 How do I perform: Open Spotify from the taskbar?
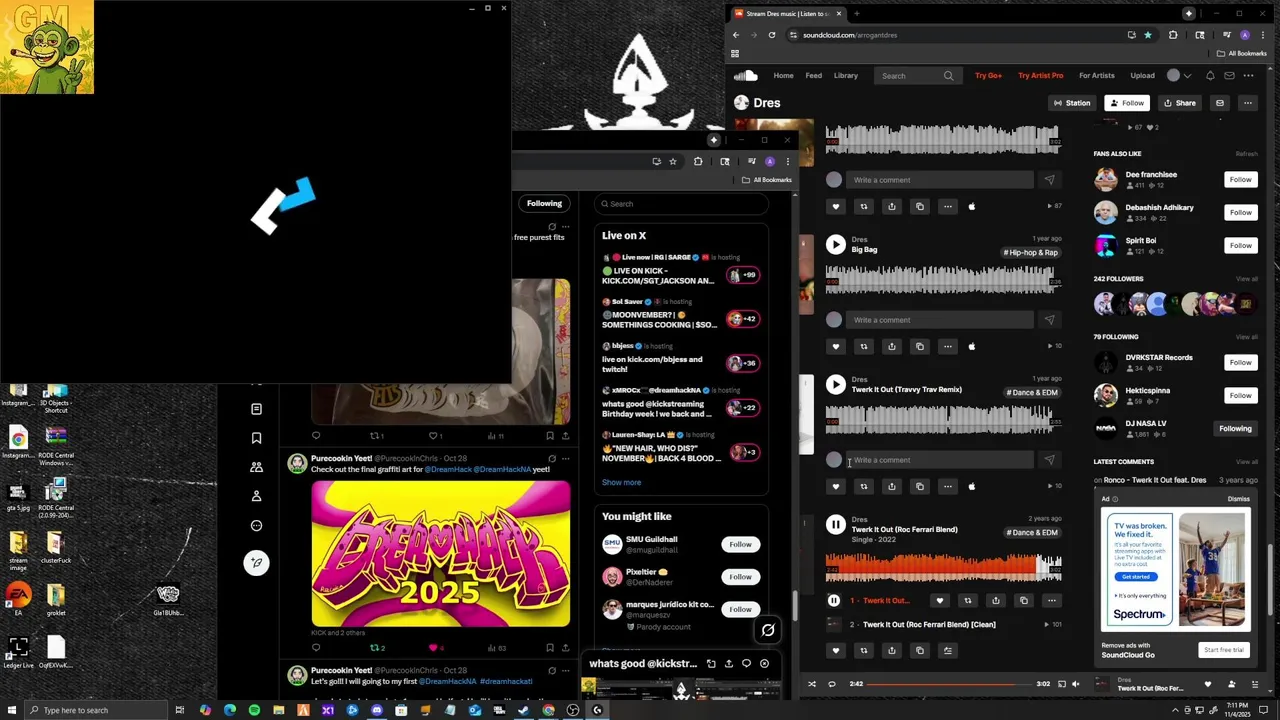(x=254, y=710)
